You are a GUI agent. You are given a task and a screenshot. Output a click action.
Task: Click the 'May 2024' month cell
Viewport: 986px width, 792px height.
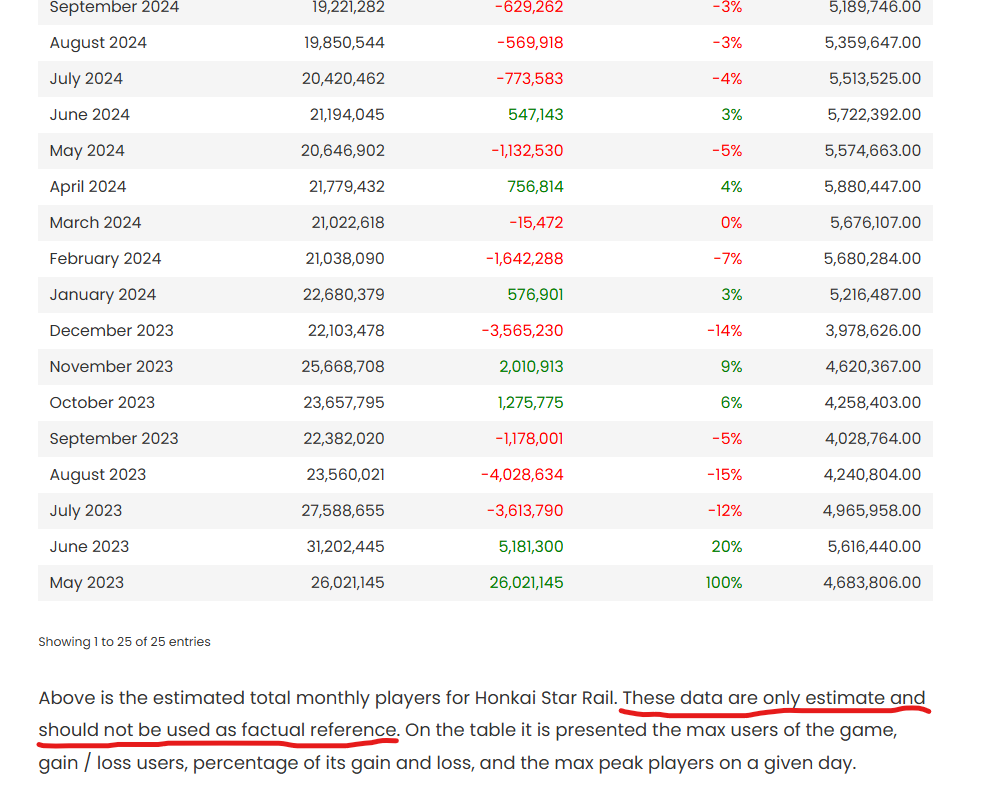pos(87,151)
